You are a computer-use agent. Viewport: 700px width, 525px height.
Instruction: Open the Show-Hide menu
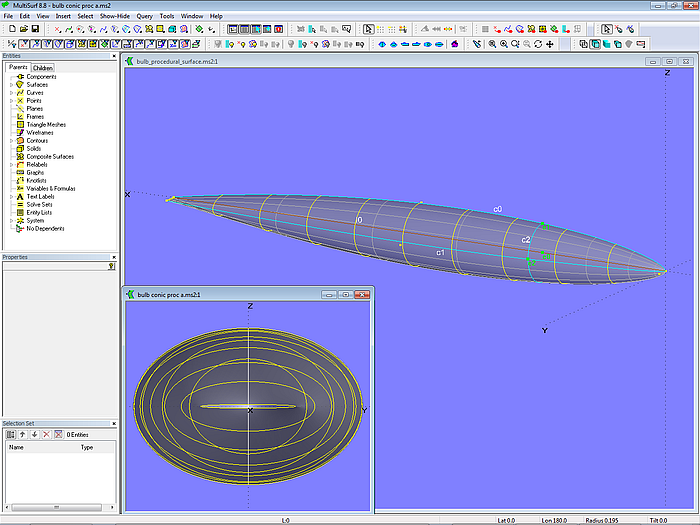(x=114, y=16)
